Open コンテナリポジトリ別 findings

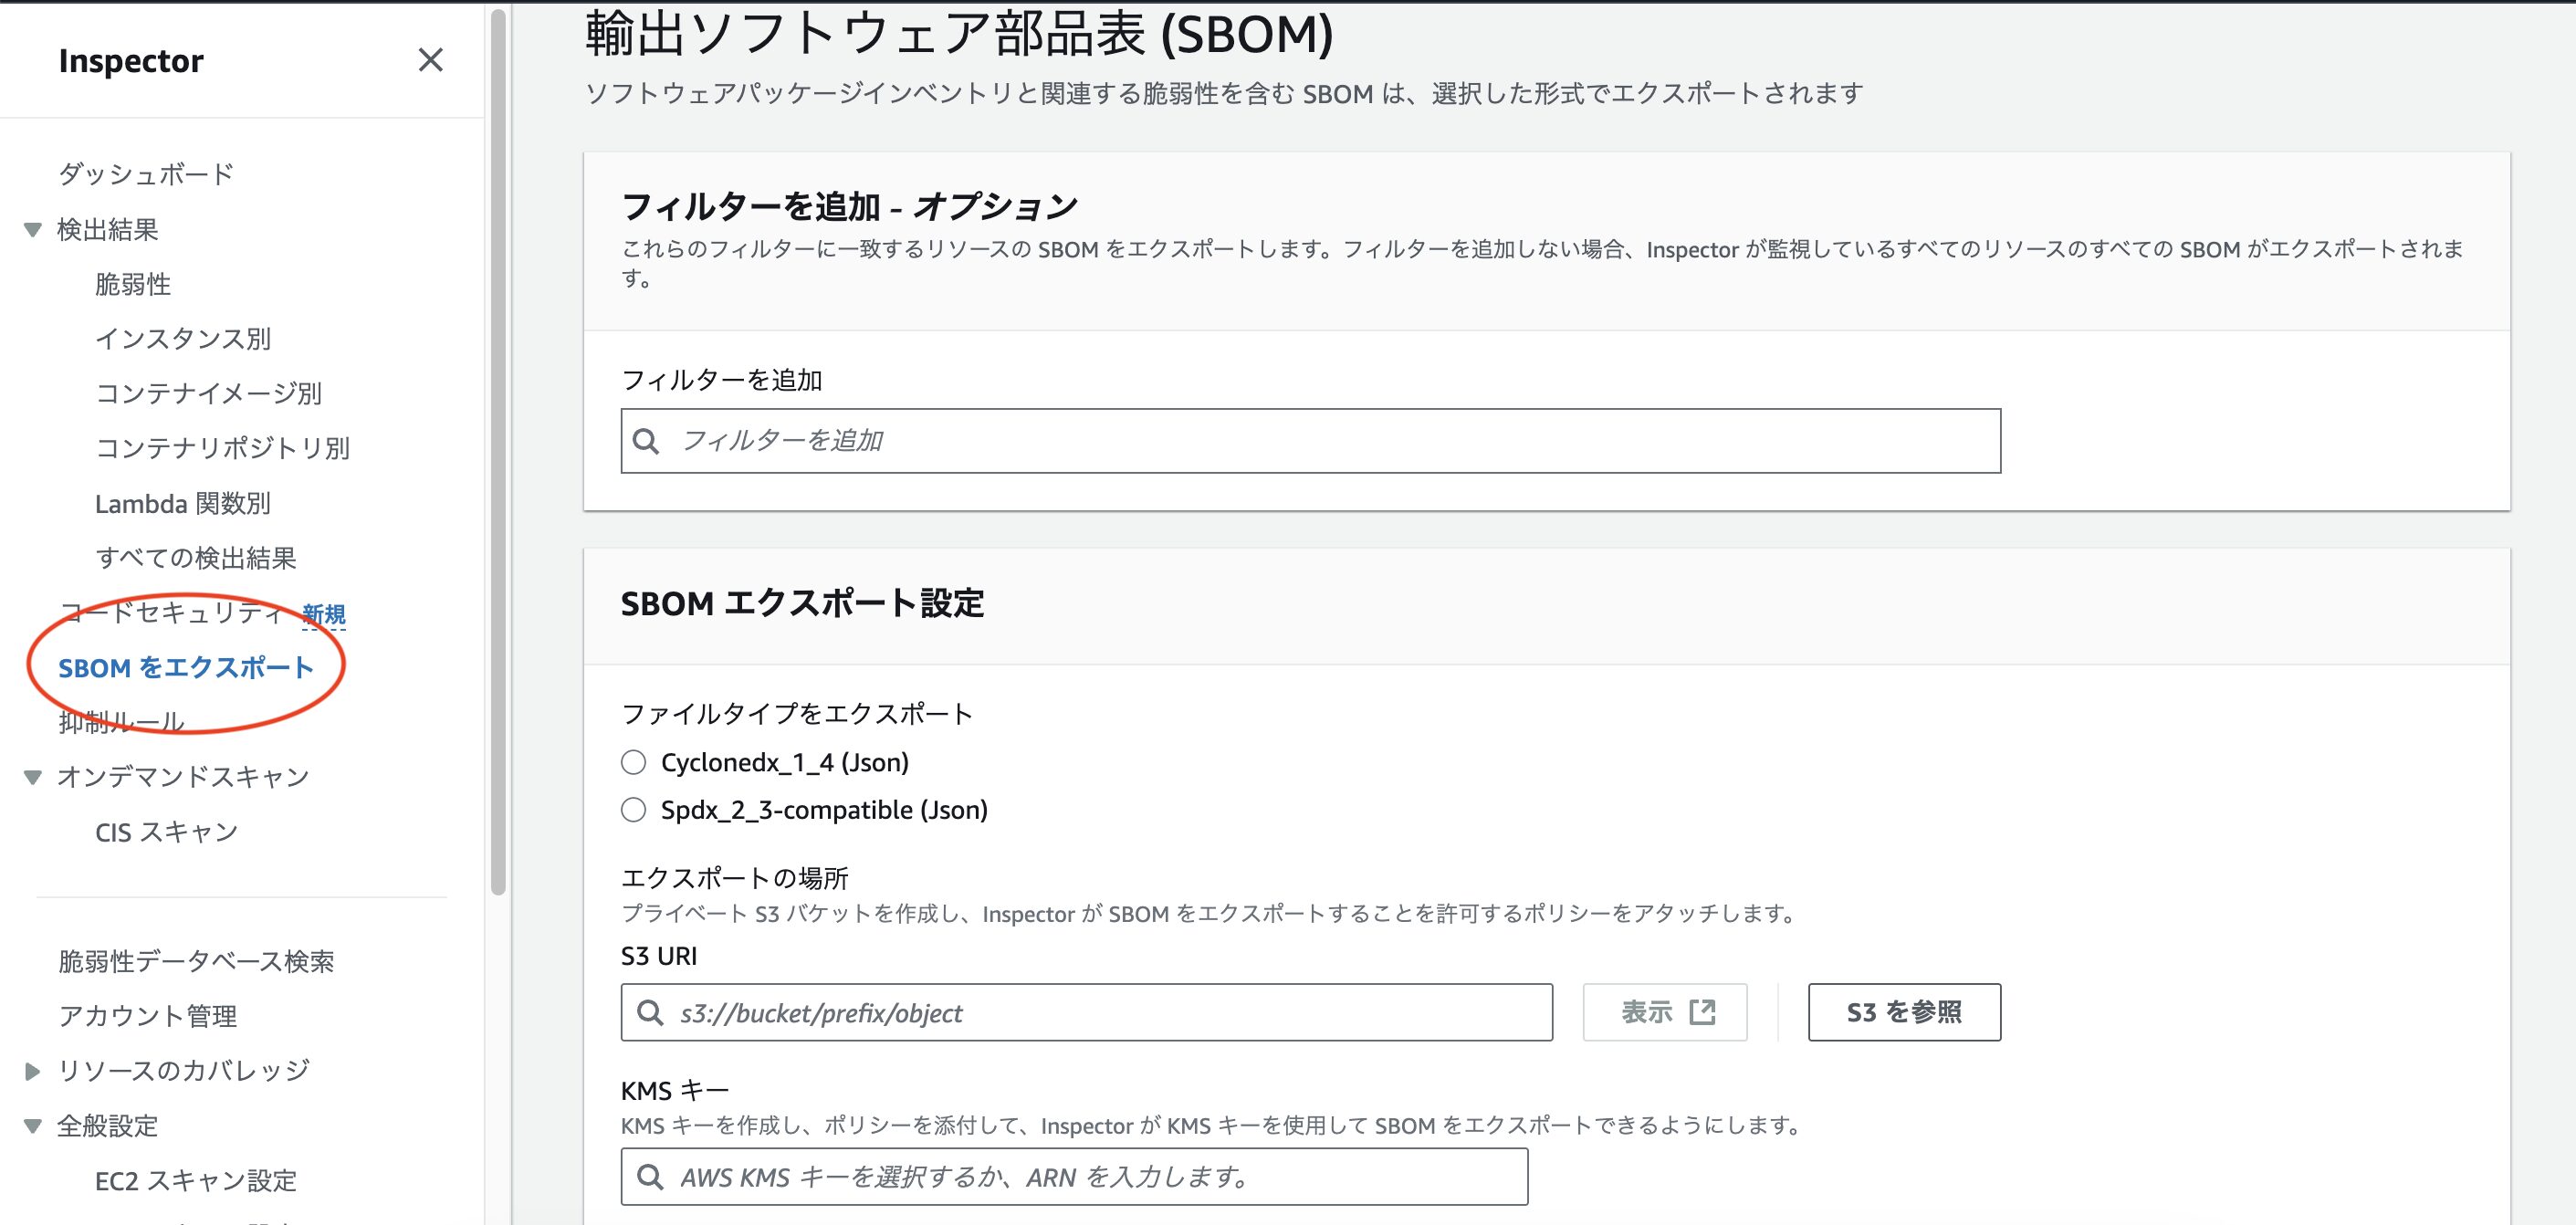pyautogui.click(x=222, y=448)
